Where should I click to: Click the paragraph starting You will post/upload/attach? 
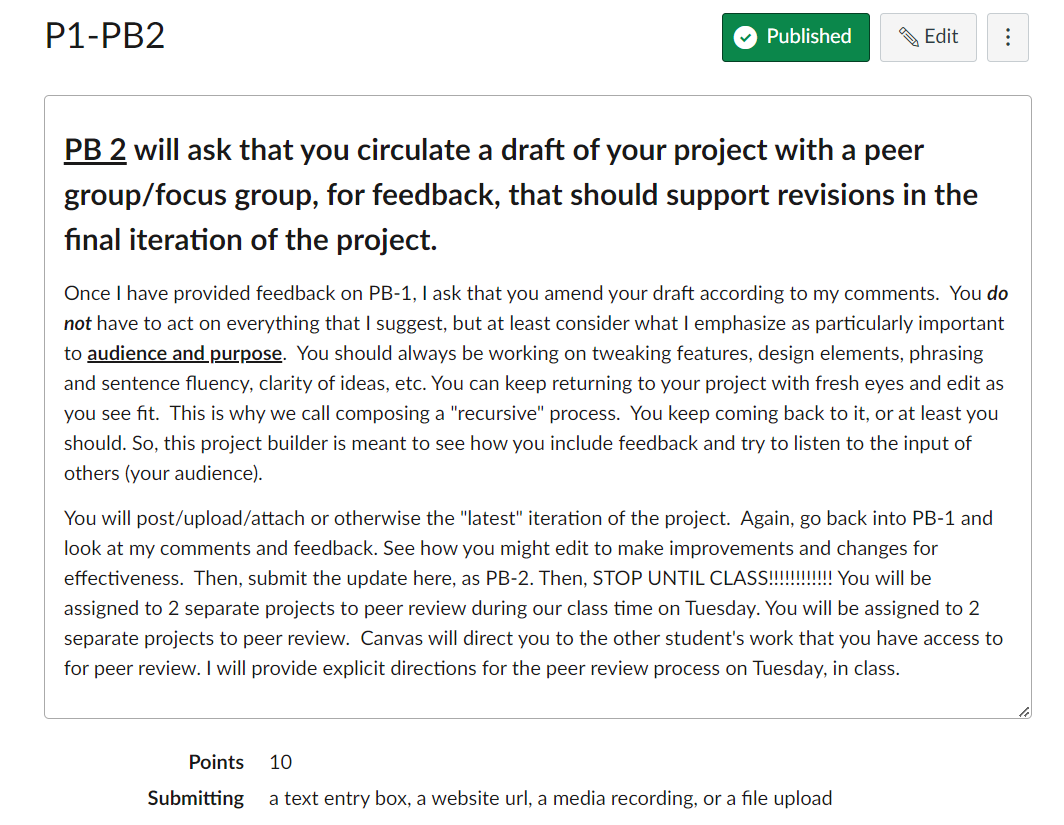click(x=533, y=593)
